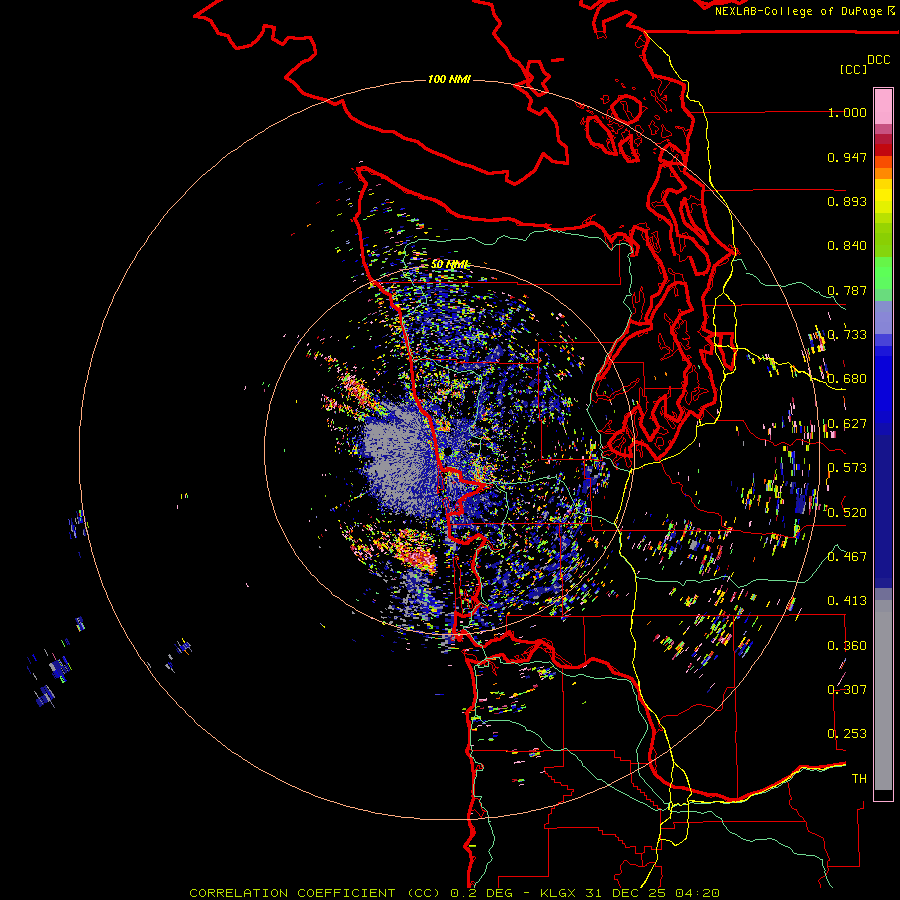Select the 0.307 scale value

point(847,690)
